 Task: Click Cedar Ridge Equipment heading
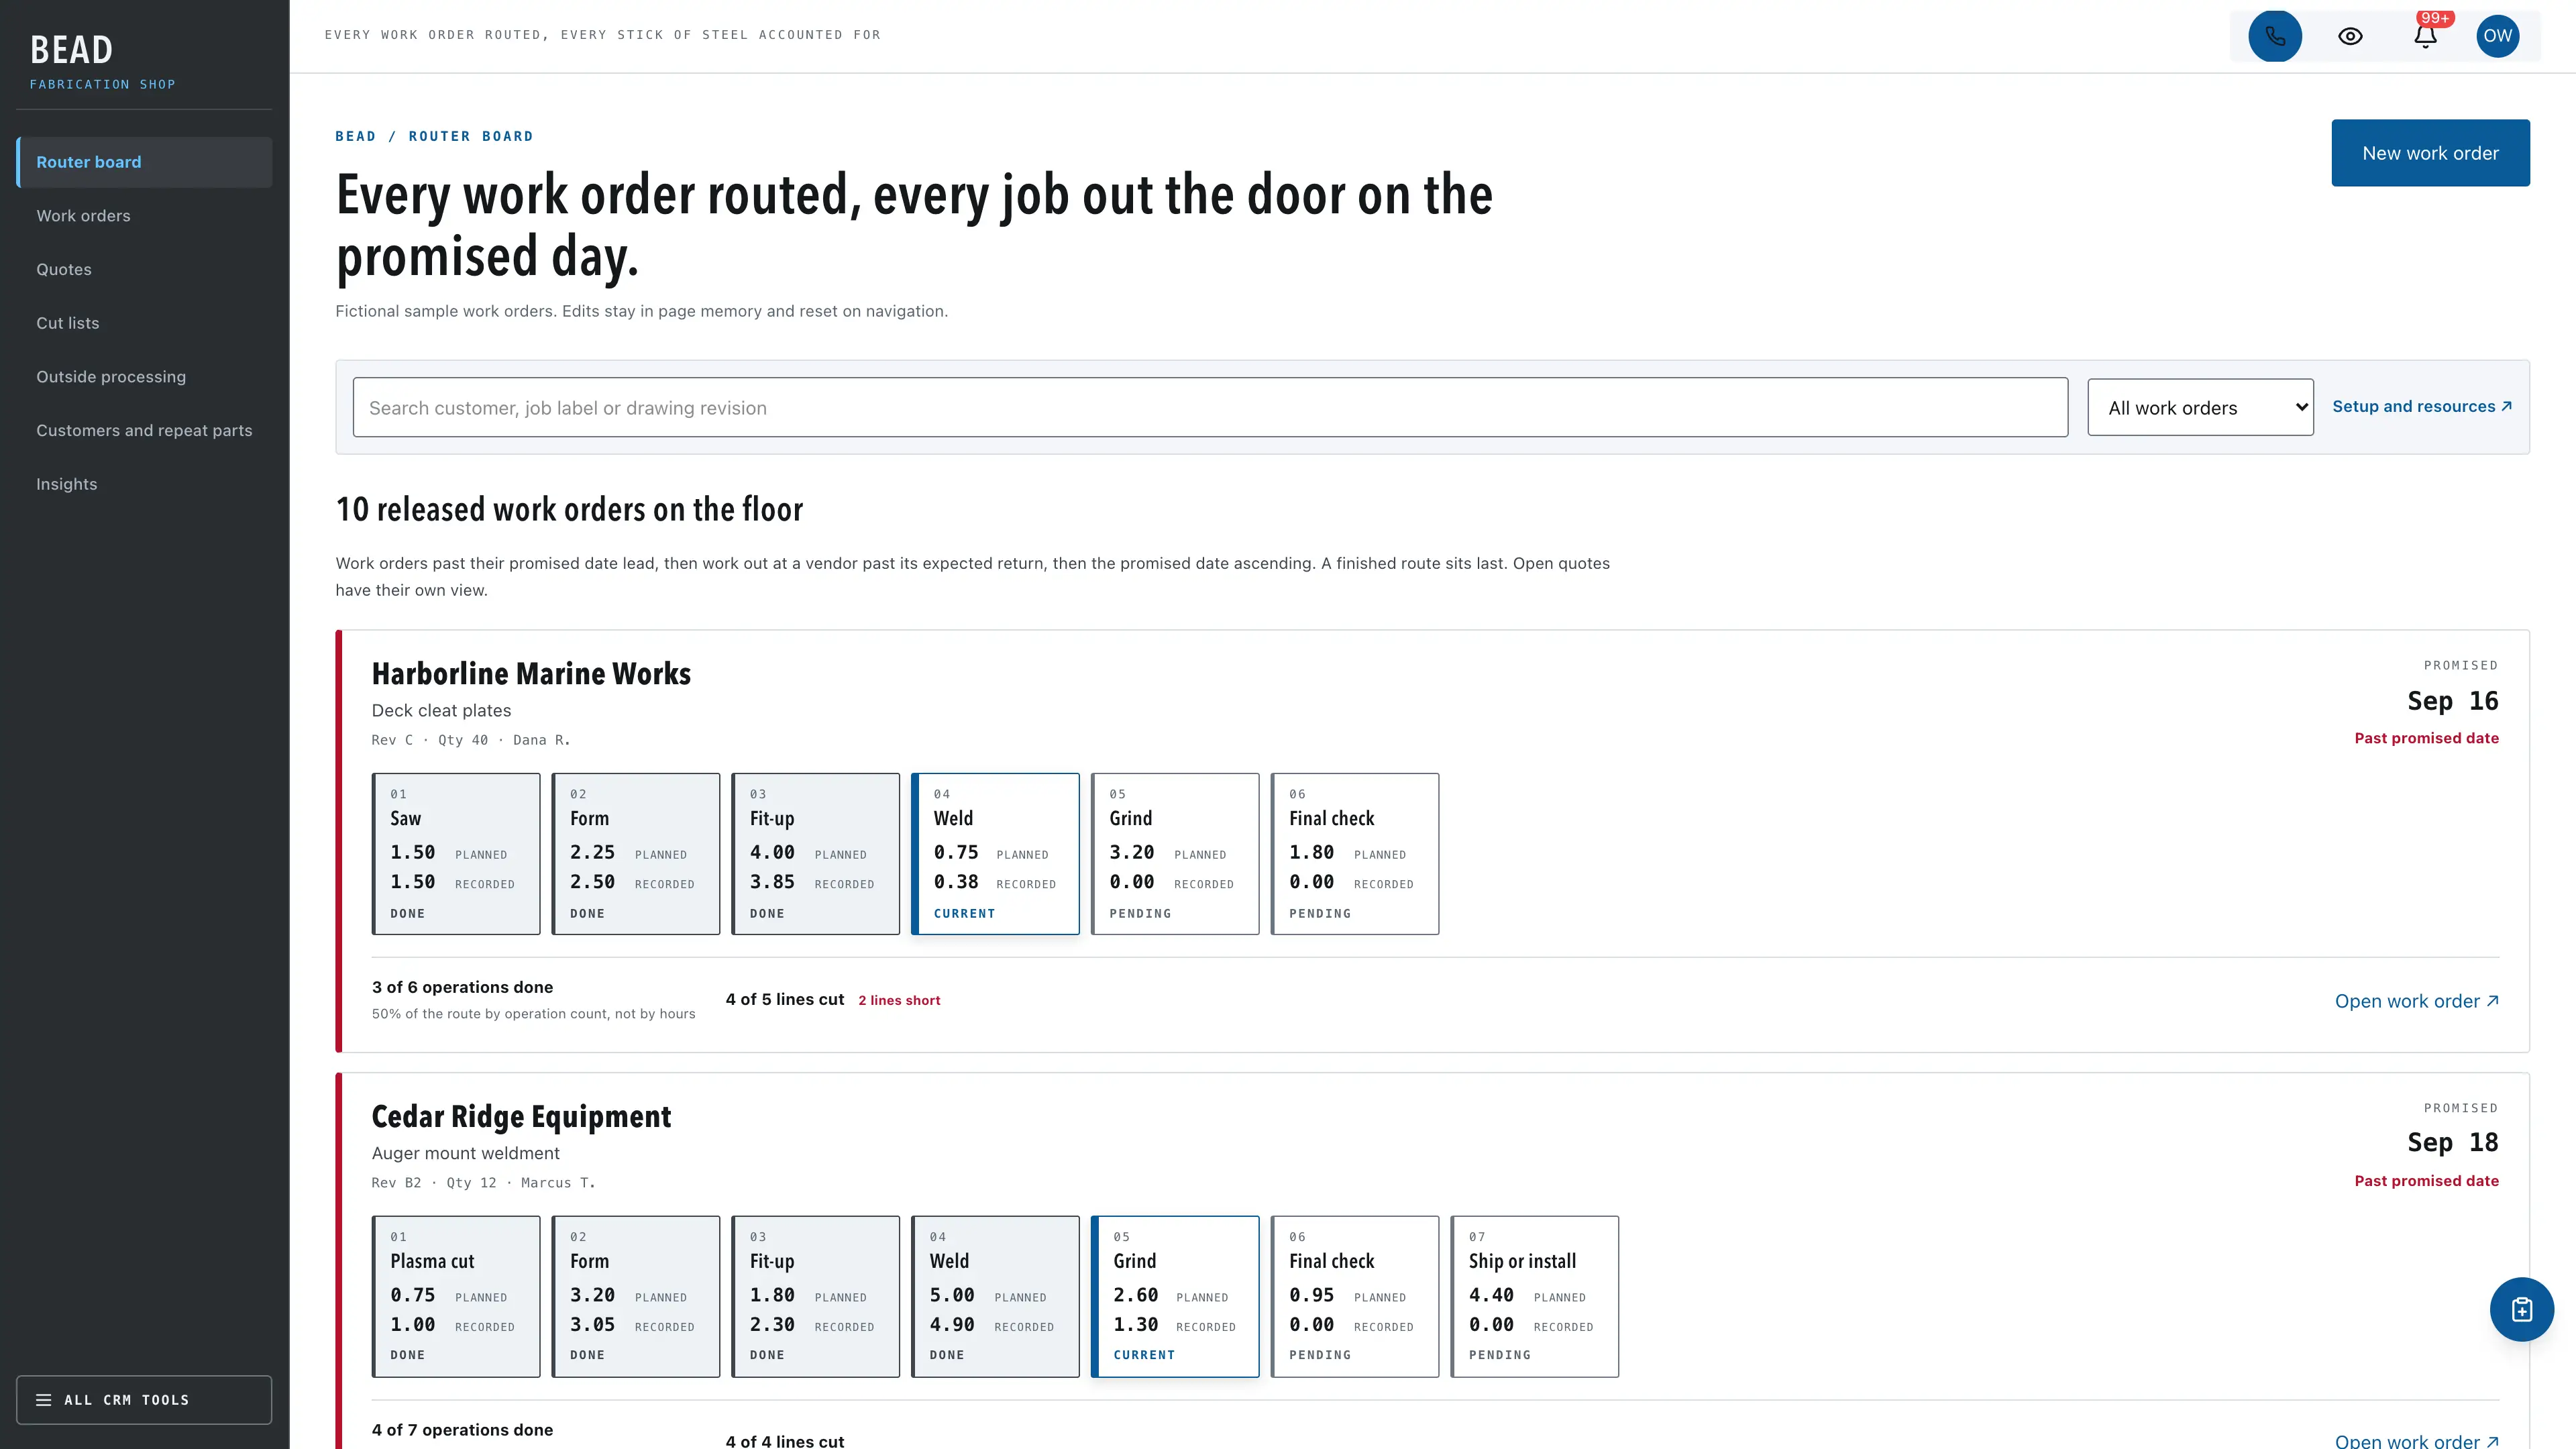coord(521,1116)
